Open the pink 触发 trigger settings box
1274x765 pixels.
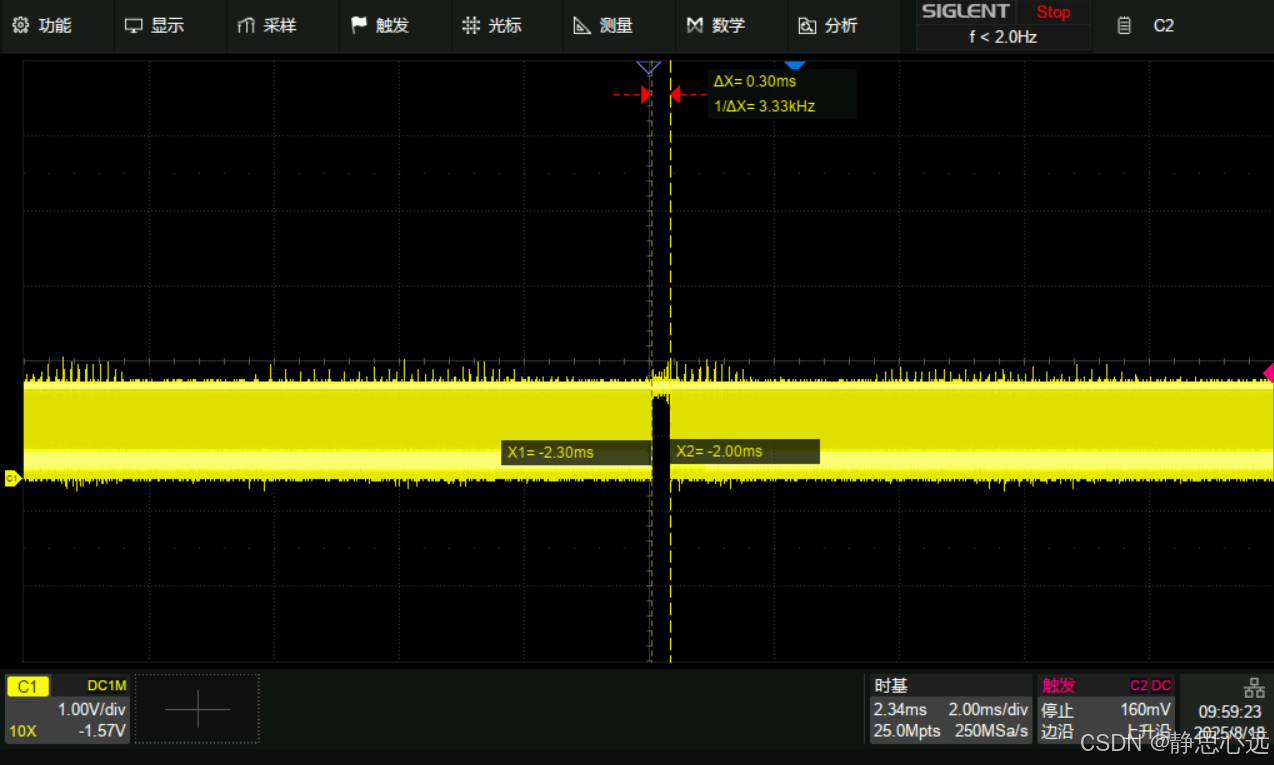1106,709
